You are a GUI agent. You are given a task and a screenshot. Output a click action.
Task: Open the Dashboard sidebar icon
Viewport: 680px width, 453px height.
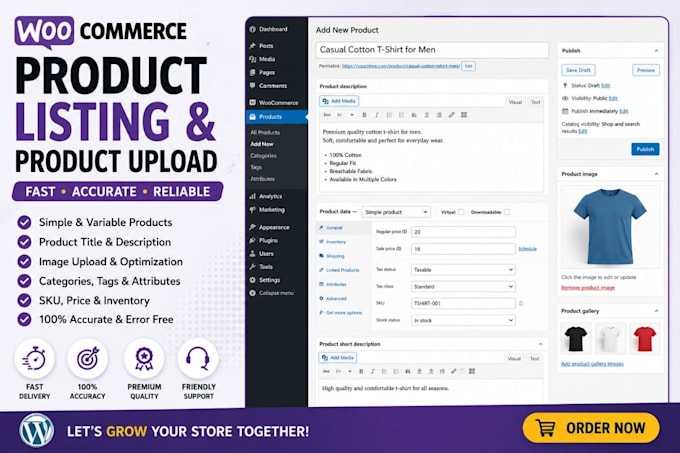252,29
